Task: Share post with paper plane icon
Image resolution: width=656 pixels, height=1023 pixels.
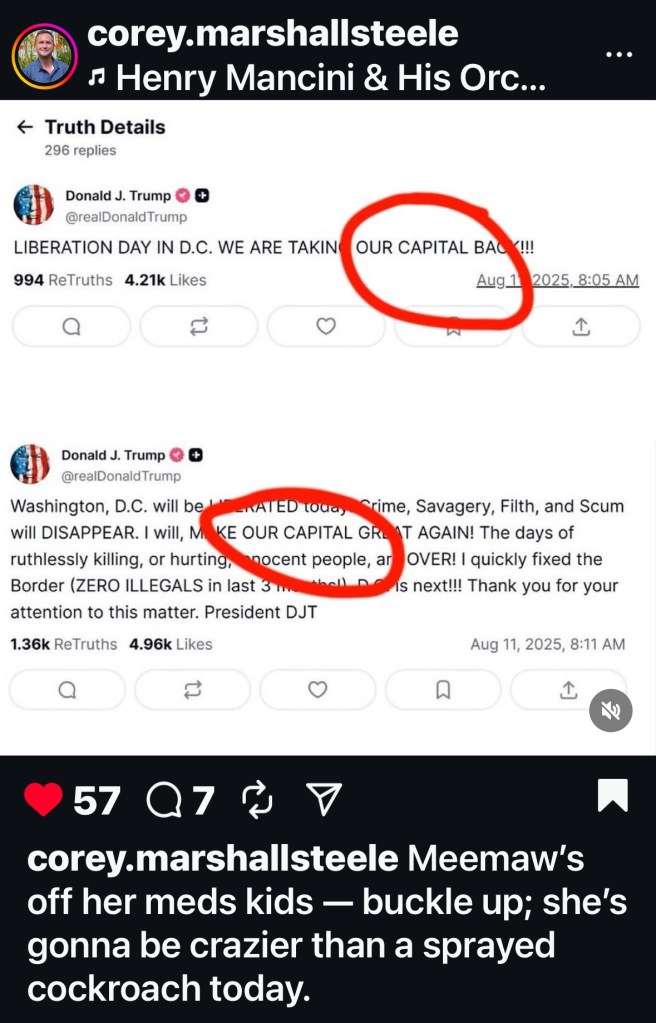Action: coord(324,799)
